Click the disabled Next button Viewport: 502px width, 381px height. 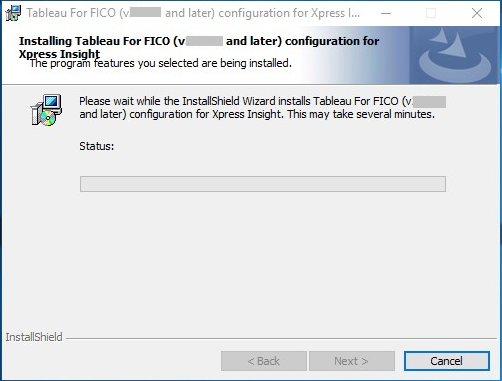(352, 361)
